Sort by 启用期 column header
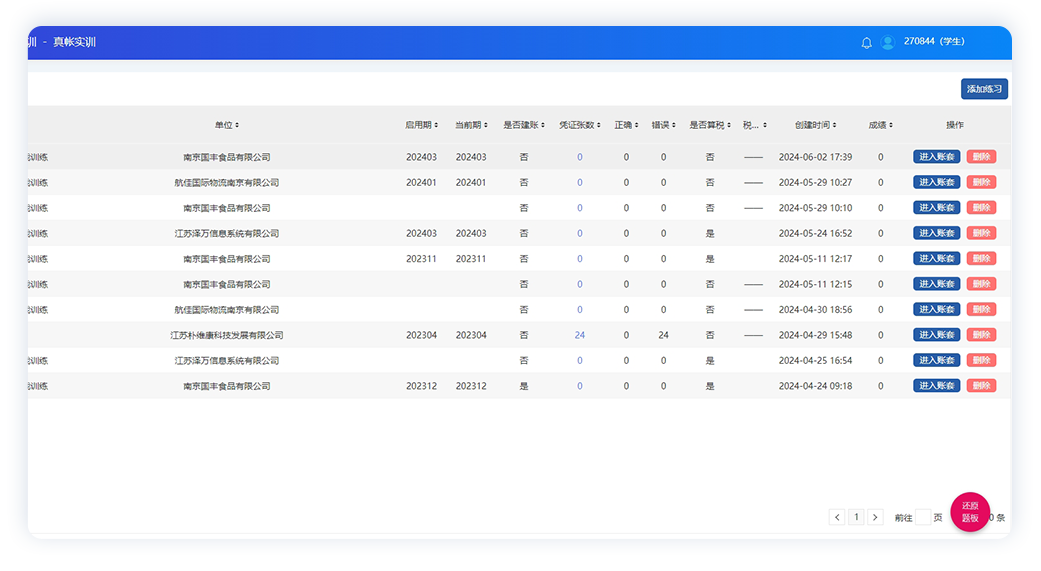1041x571 pixels. (421, 125)
